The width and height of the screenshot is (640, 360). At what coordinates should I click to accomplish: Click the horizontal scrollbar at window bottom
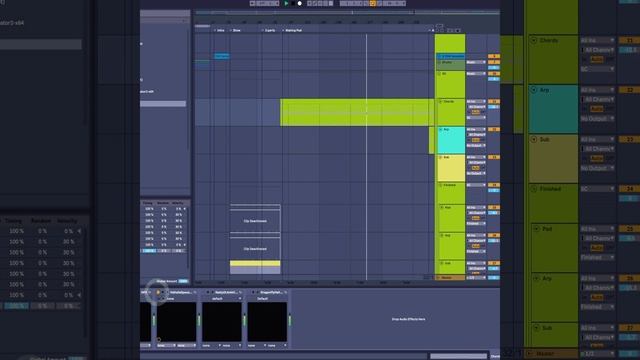tap(458, 356)
